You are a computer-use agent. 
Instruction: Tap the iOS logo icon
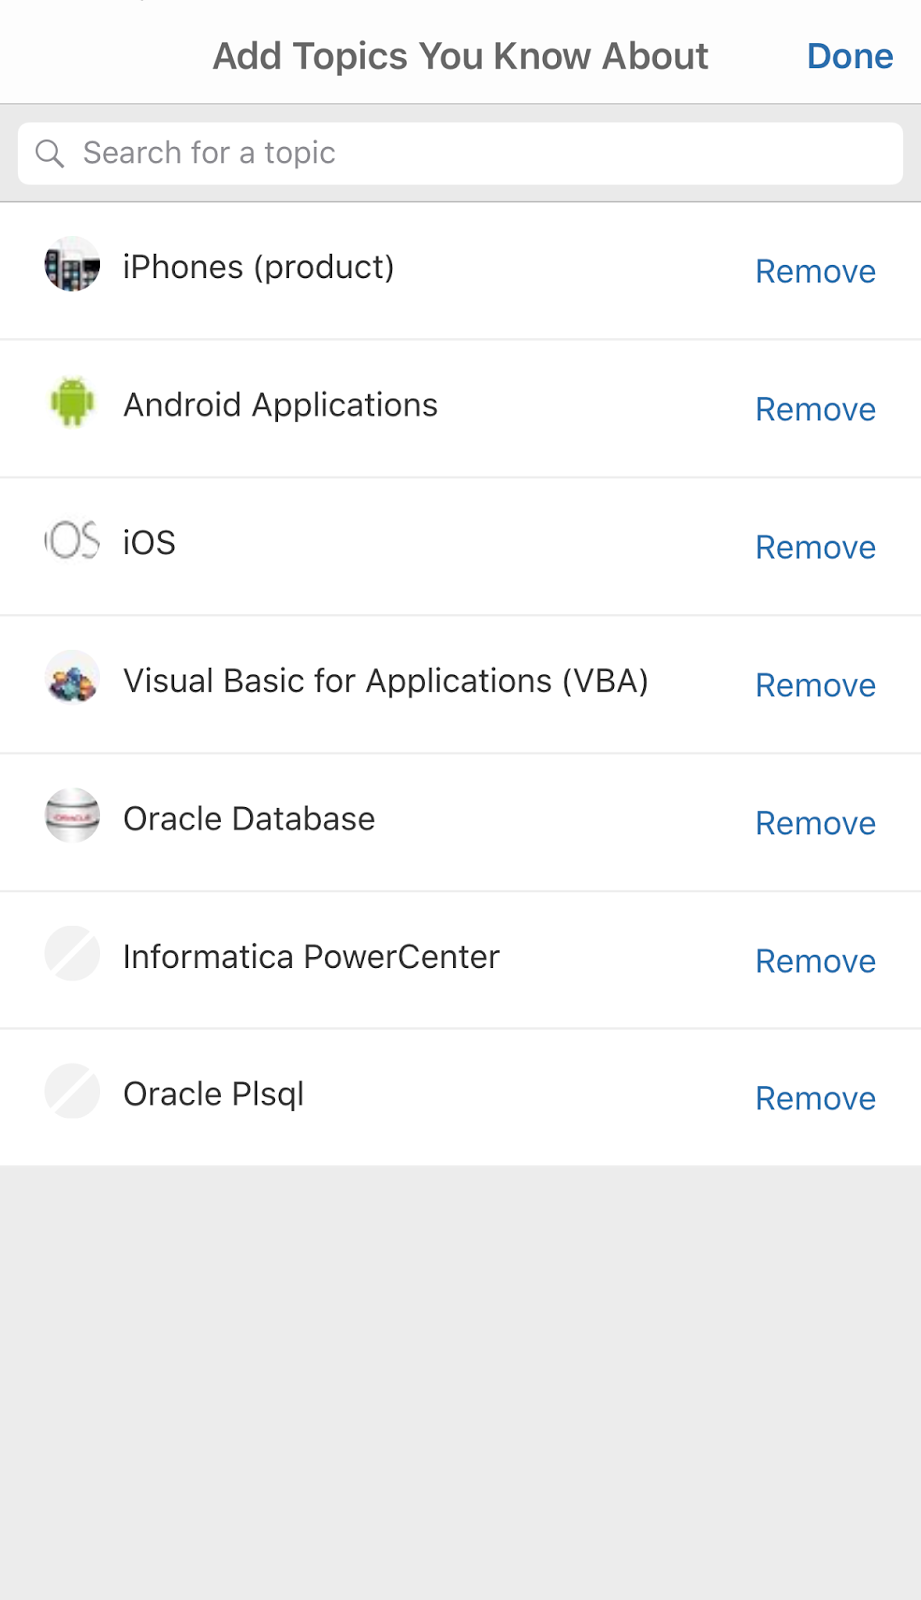pos(72,541)
